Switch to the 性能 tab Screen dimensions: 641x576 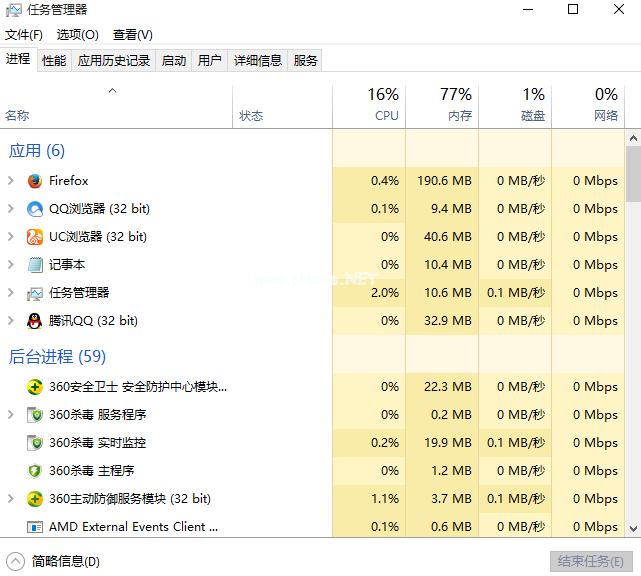click(54, 60)
